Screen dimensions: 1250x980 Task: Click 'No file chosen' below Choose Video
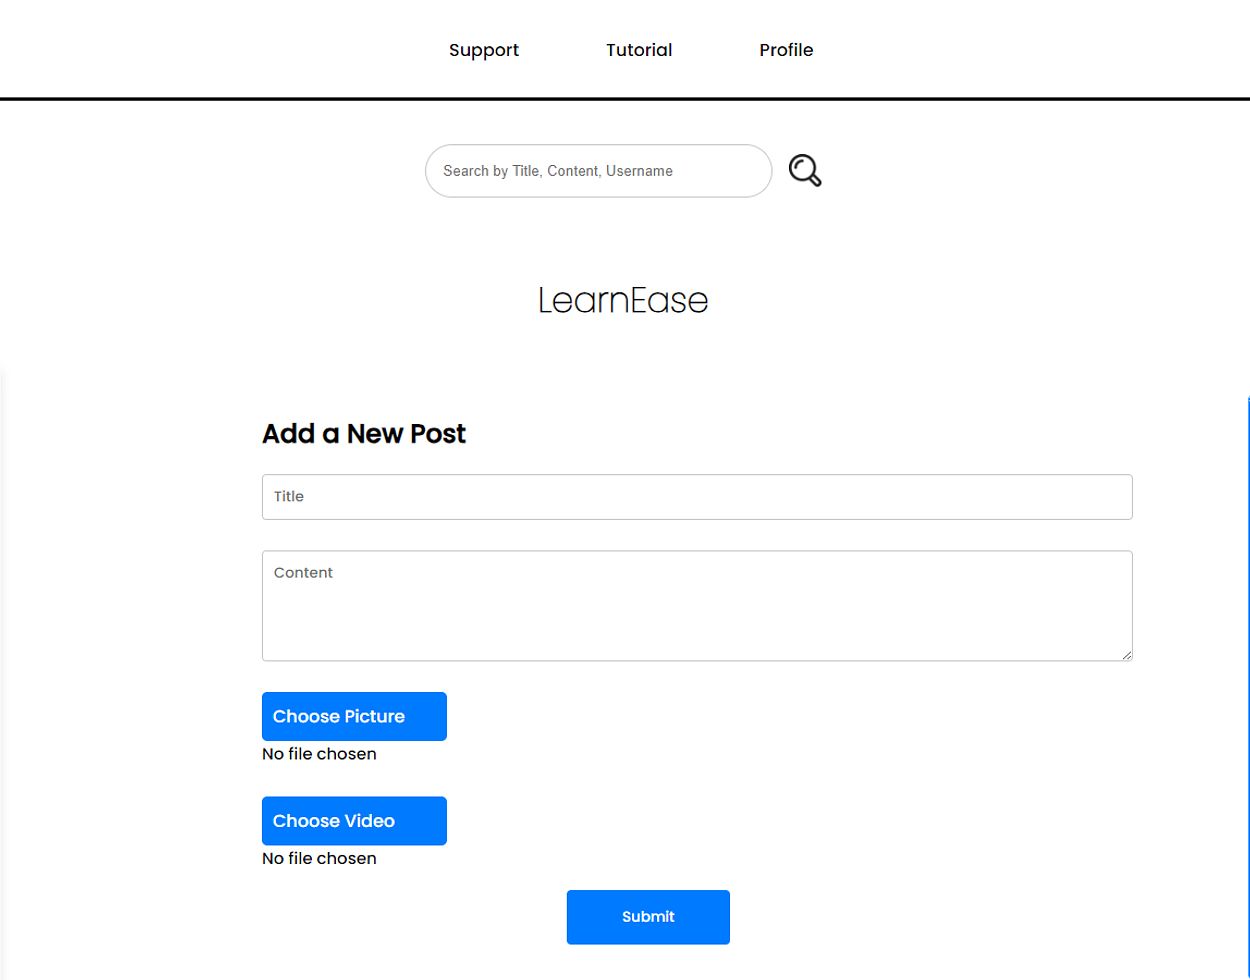(x=319, y=859)
